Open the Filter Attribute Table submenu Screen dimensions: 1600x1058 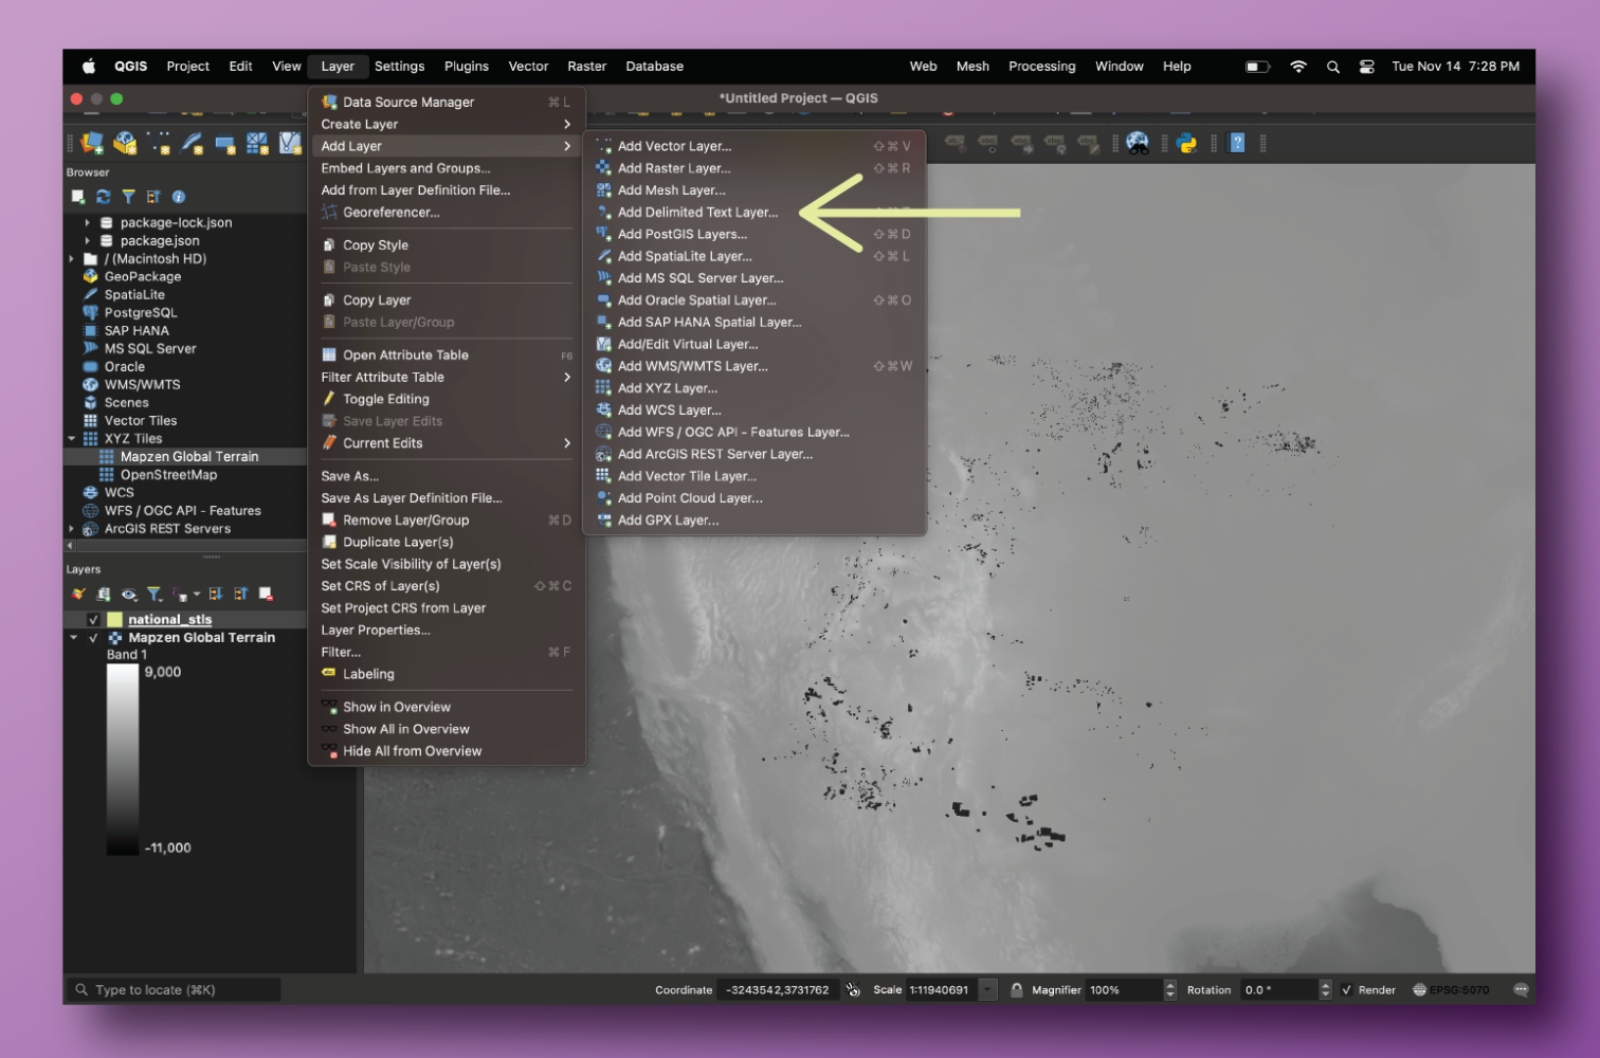click(446, 377)
